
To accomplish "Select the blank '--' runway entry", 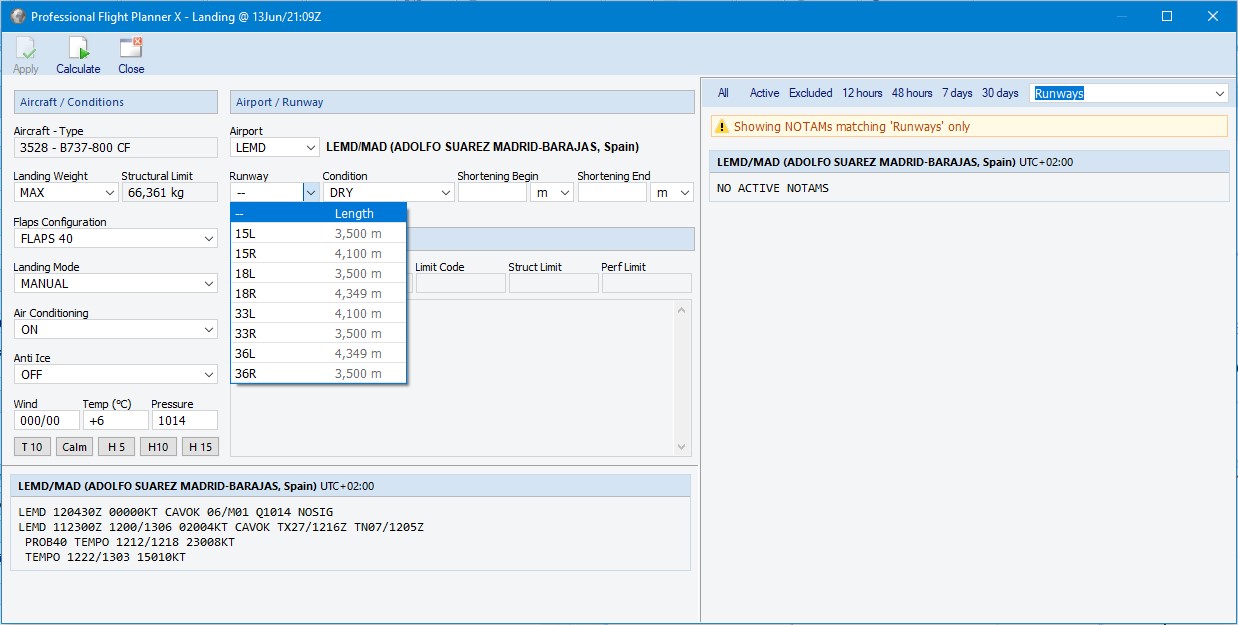I will coord(318,213).
